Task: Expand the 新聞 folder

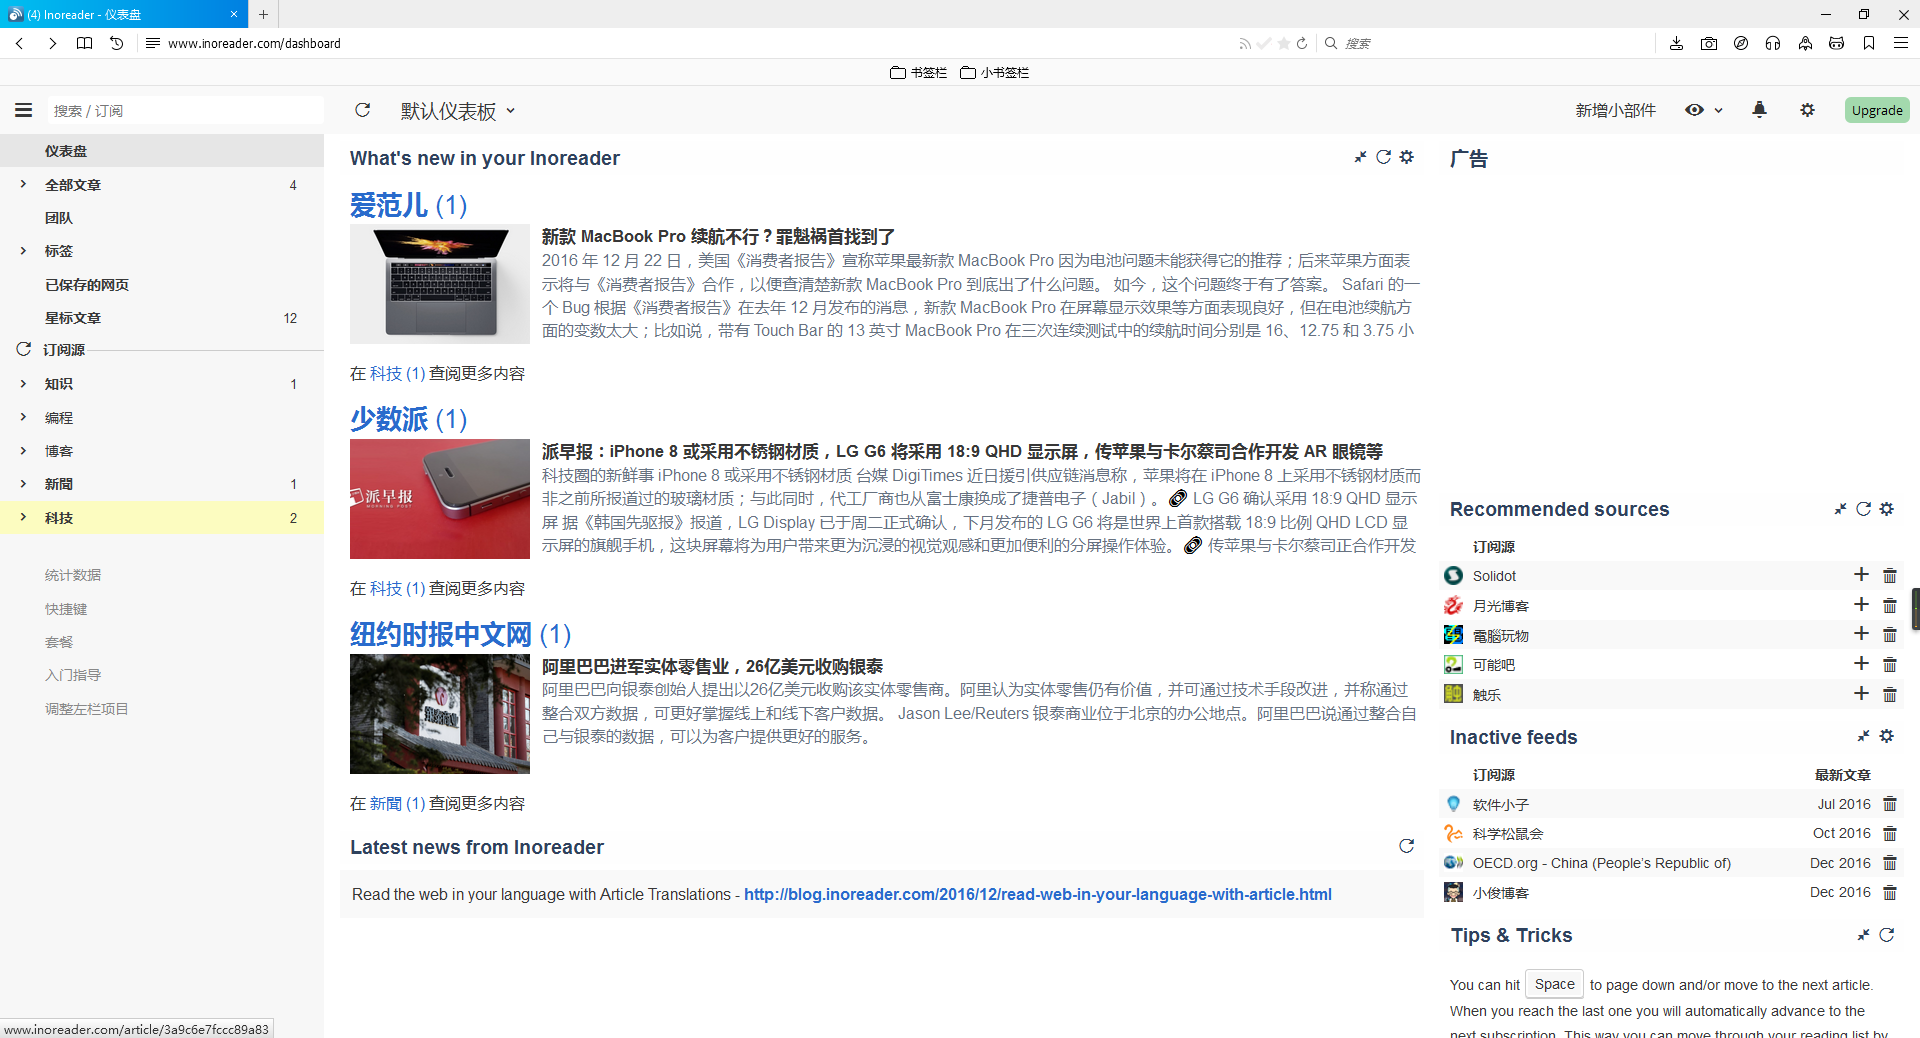Action: 23,484
